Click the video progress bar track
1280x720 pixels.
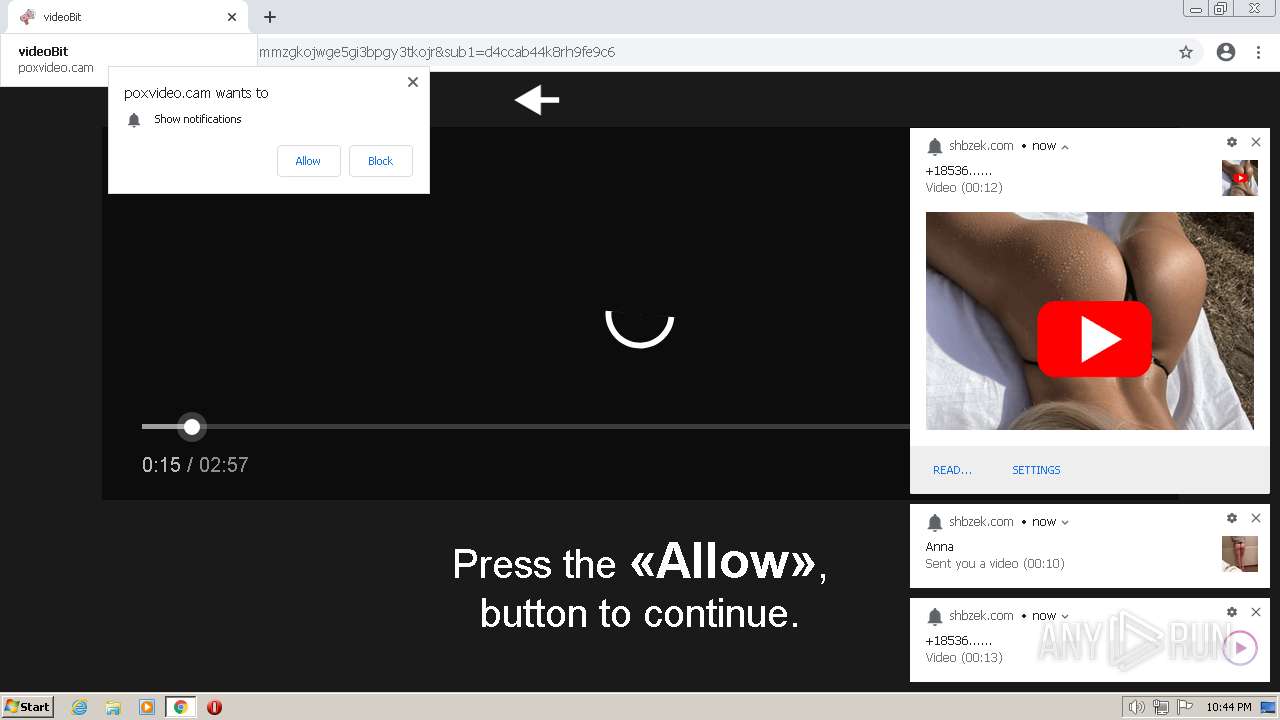(526, 427)
